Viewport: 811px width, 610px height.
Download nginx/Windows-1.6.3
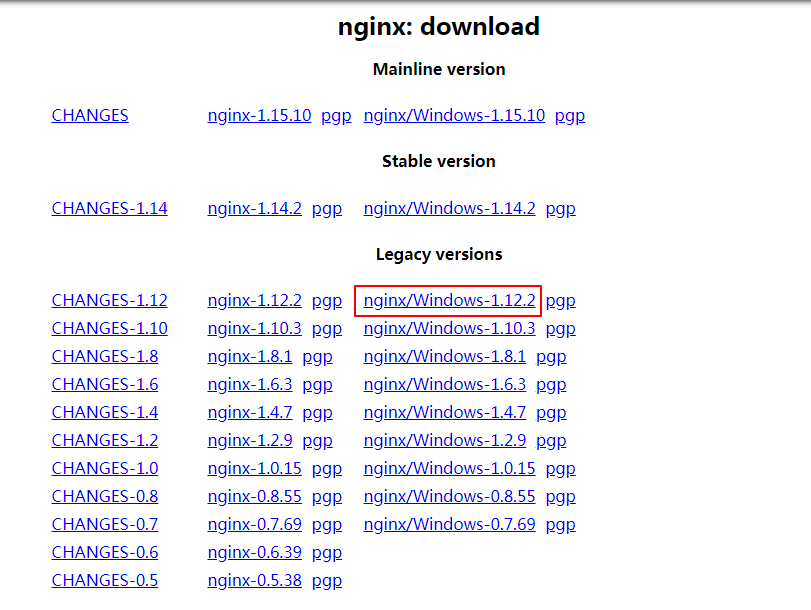click(x=445, y=384)
